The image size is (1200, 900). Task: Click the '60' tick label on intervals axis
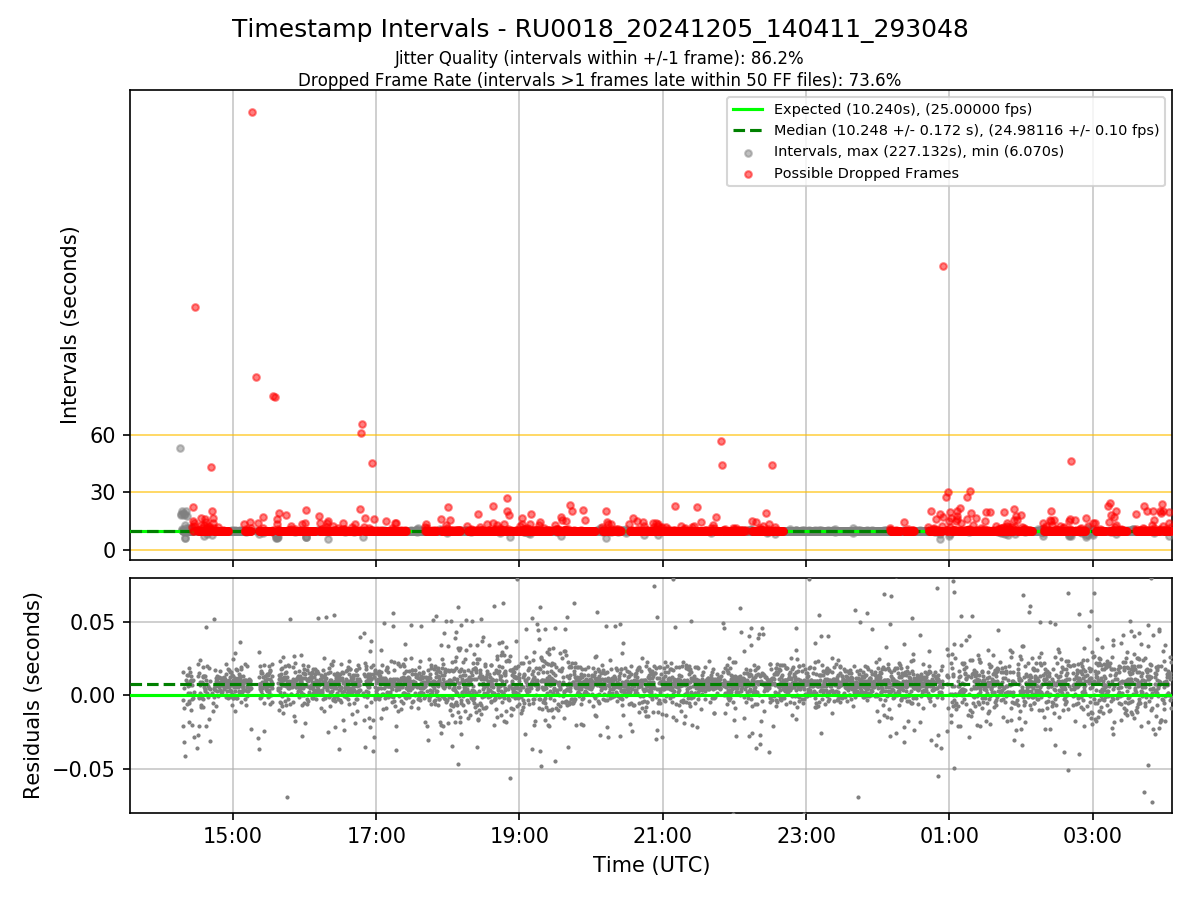click(105, 435)
